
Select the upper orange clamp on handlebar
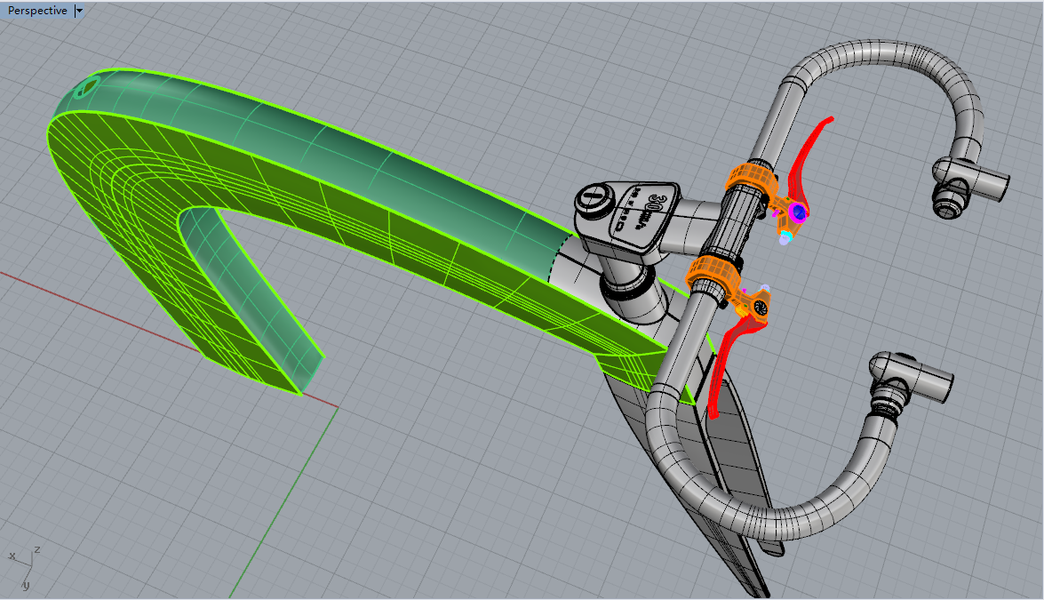tap(751, 177)
